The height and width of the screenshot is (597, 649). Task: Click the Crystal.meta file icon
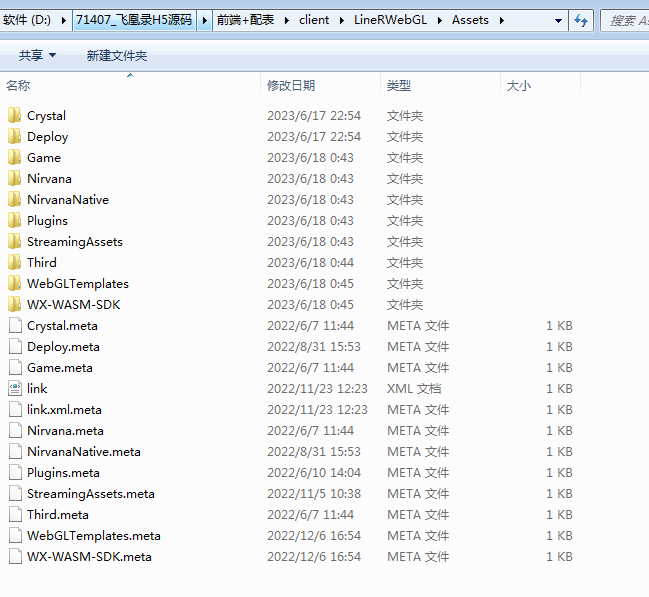pyautogui.click(x=14, y=326)
